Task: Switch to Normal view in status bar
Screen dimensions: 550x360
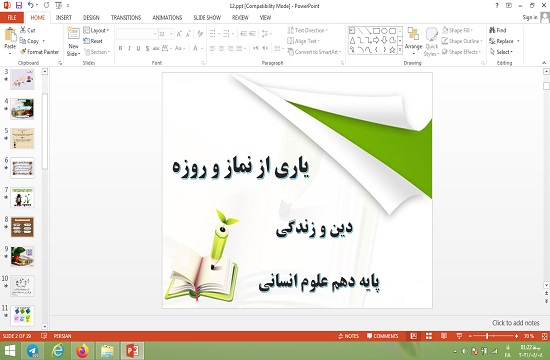Action: point(414,336)
